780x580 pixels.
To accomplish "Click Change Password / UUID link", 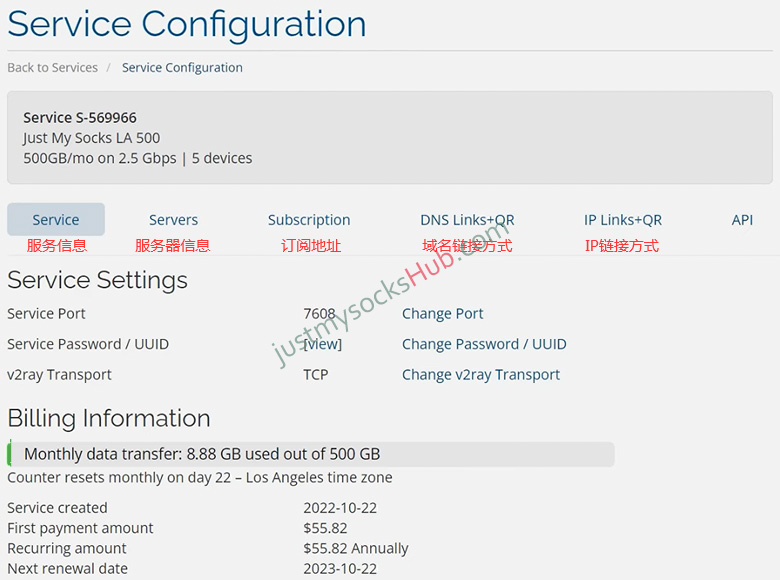I will click(484, 344).
